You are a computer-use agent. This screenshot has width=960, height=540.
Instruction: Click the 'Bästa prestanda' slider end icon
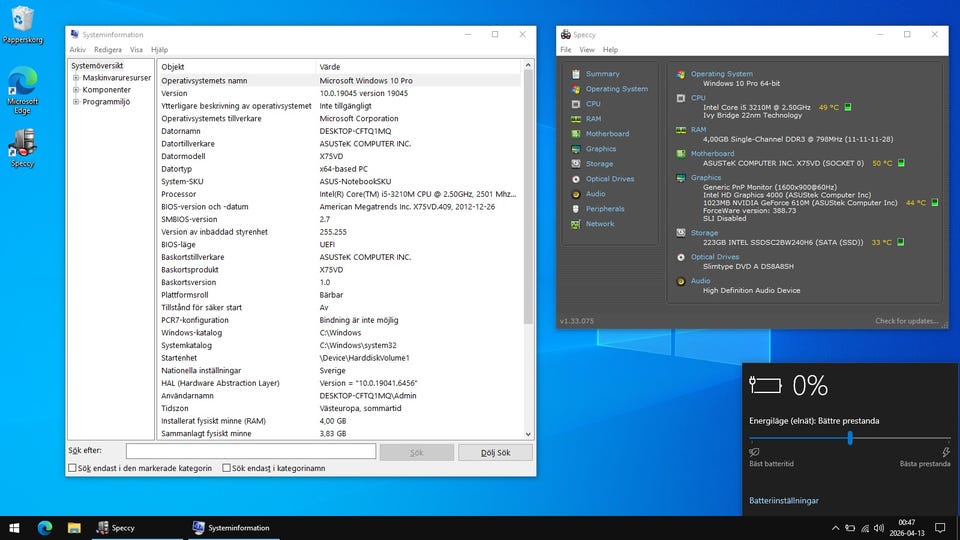coord(945,452)
